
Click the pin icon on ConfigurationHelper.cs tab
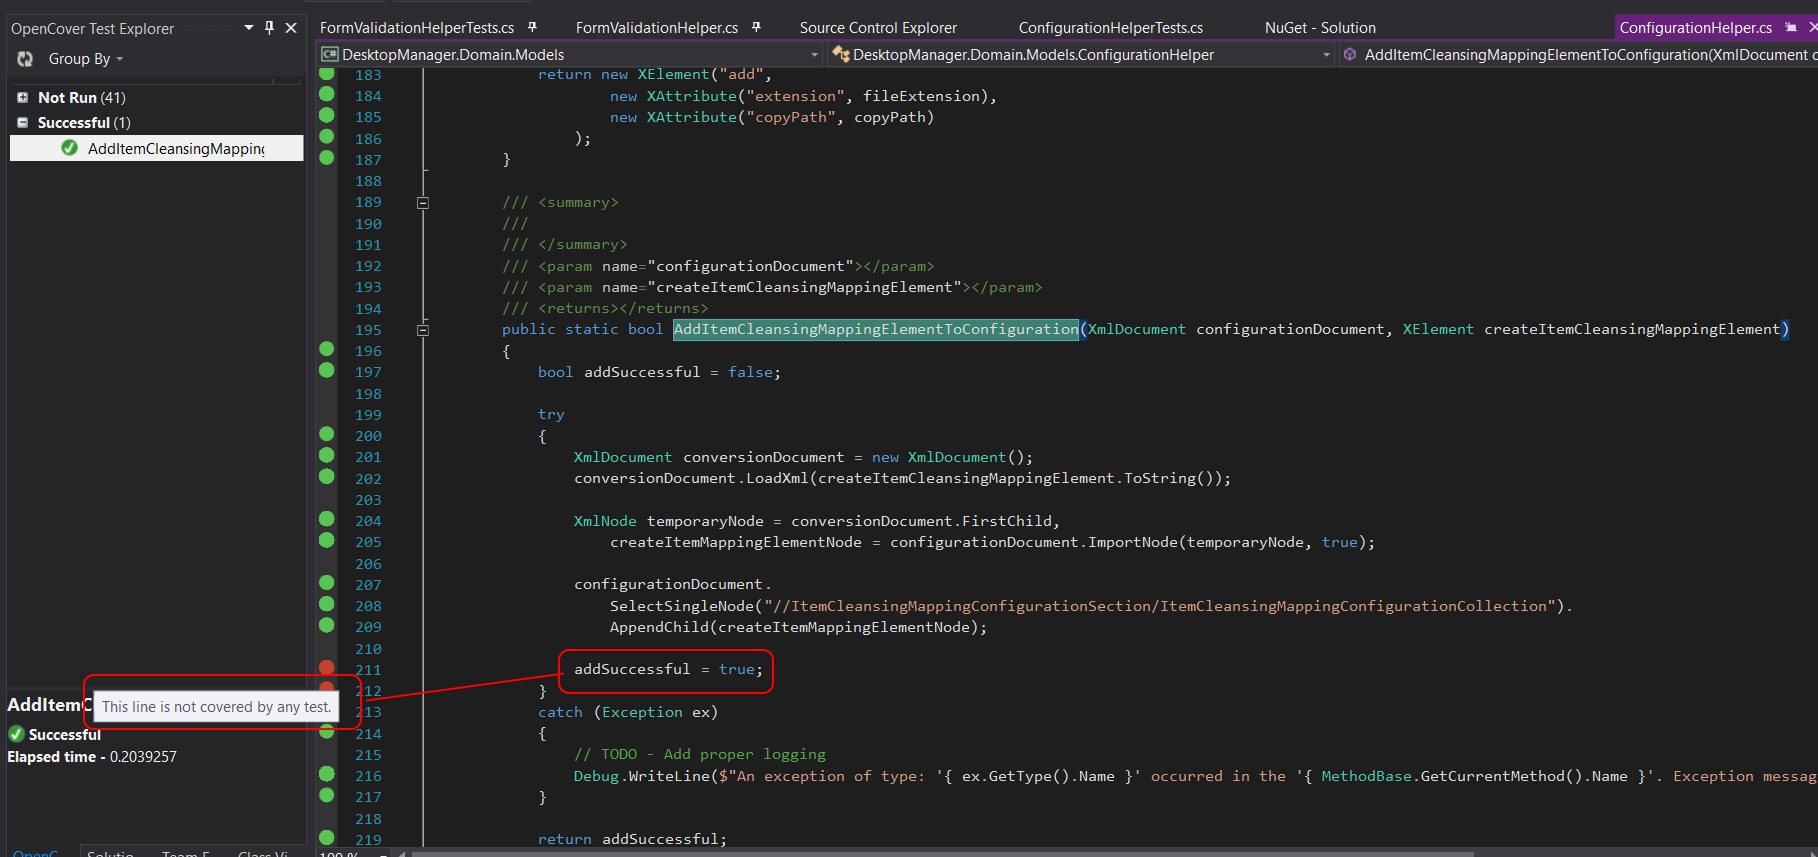pyautogui.click(x=1790, y=27)
